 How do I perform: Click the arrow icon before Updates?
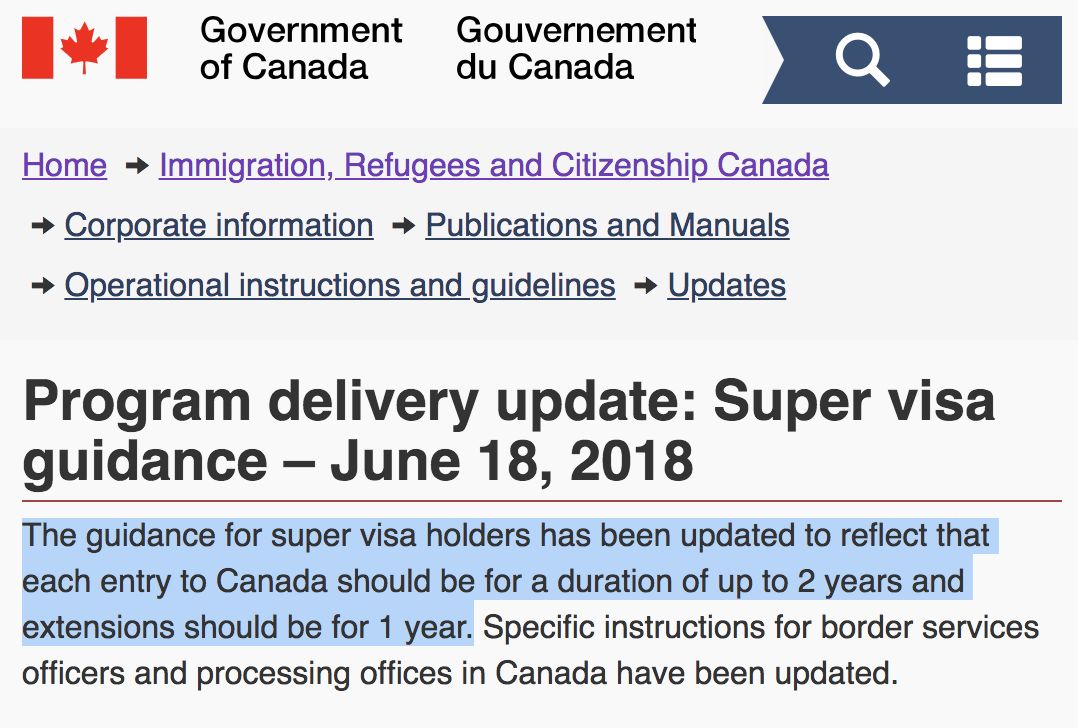point(646,286)
